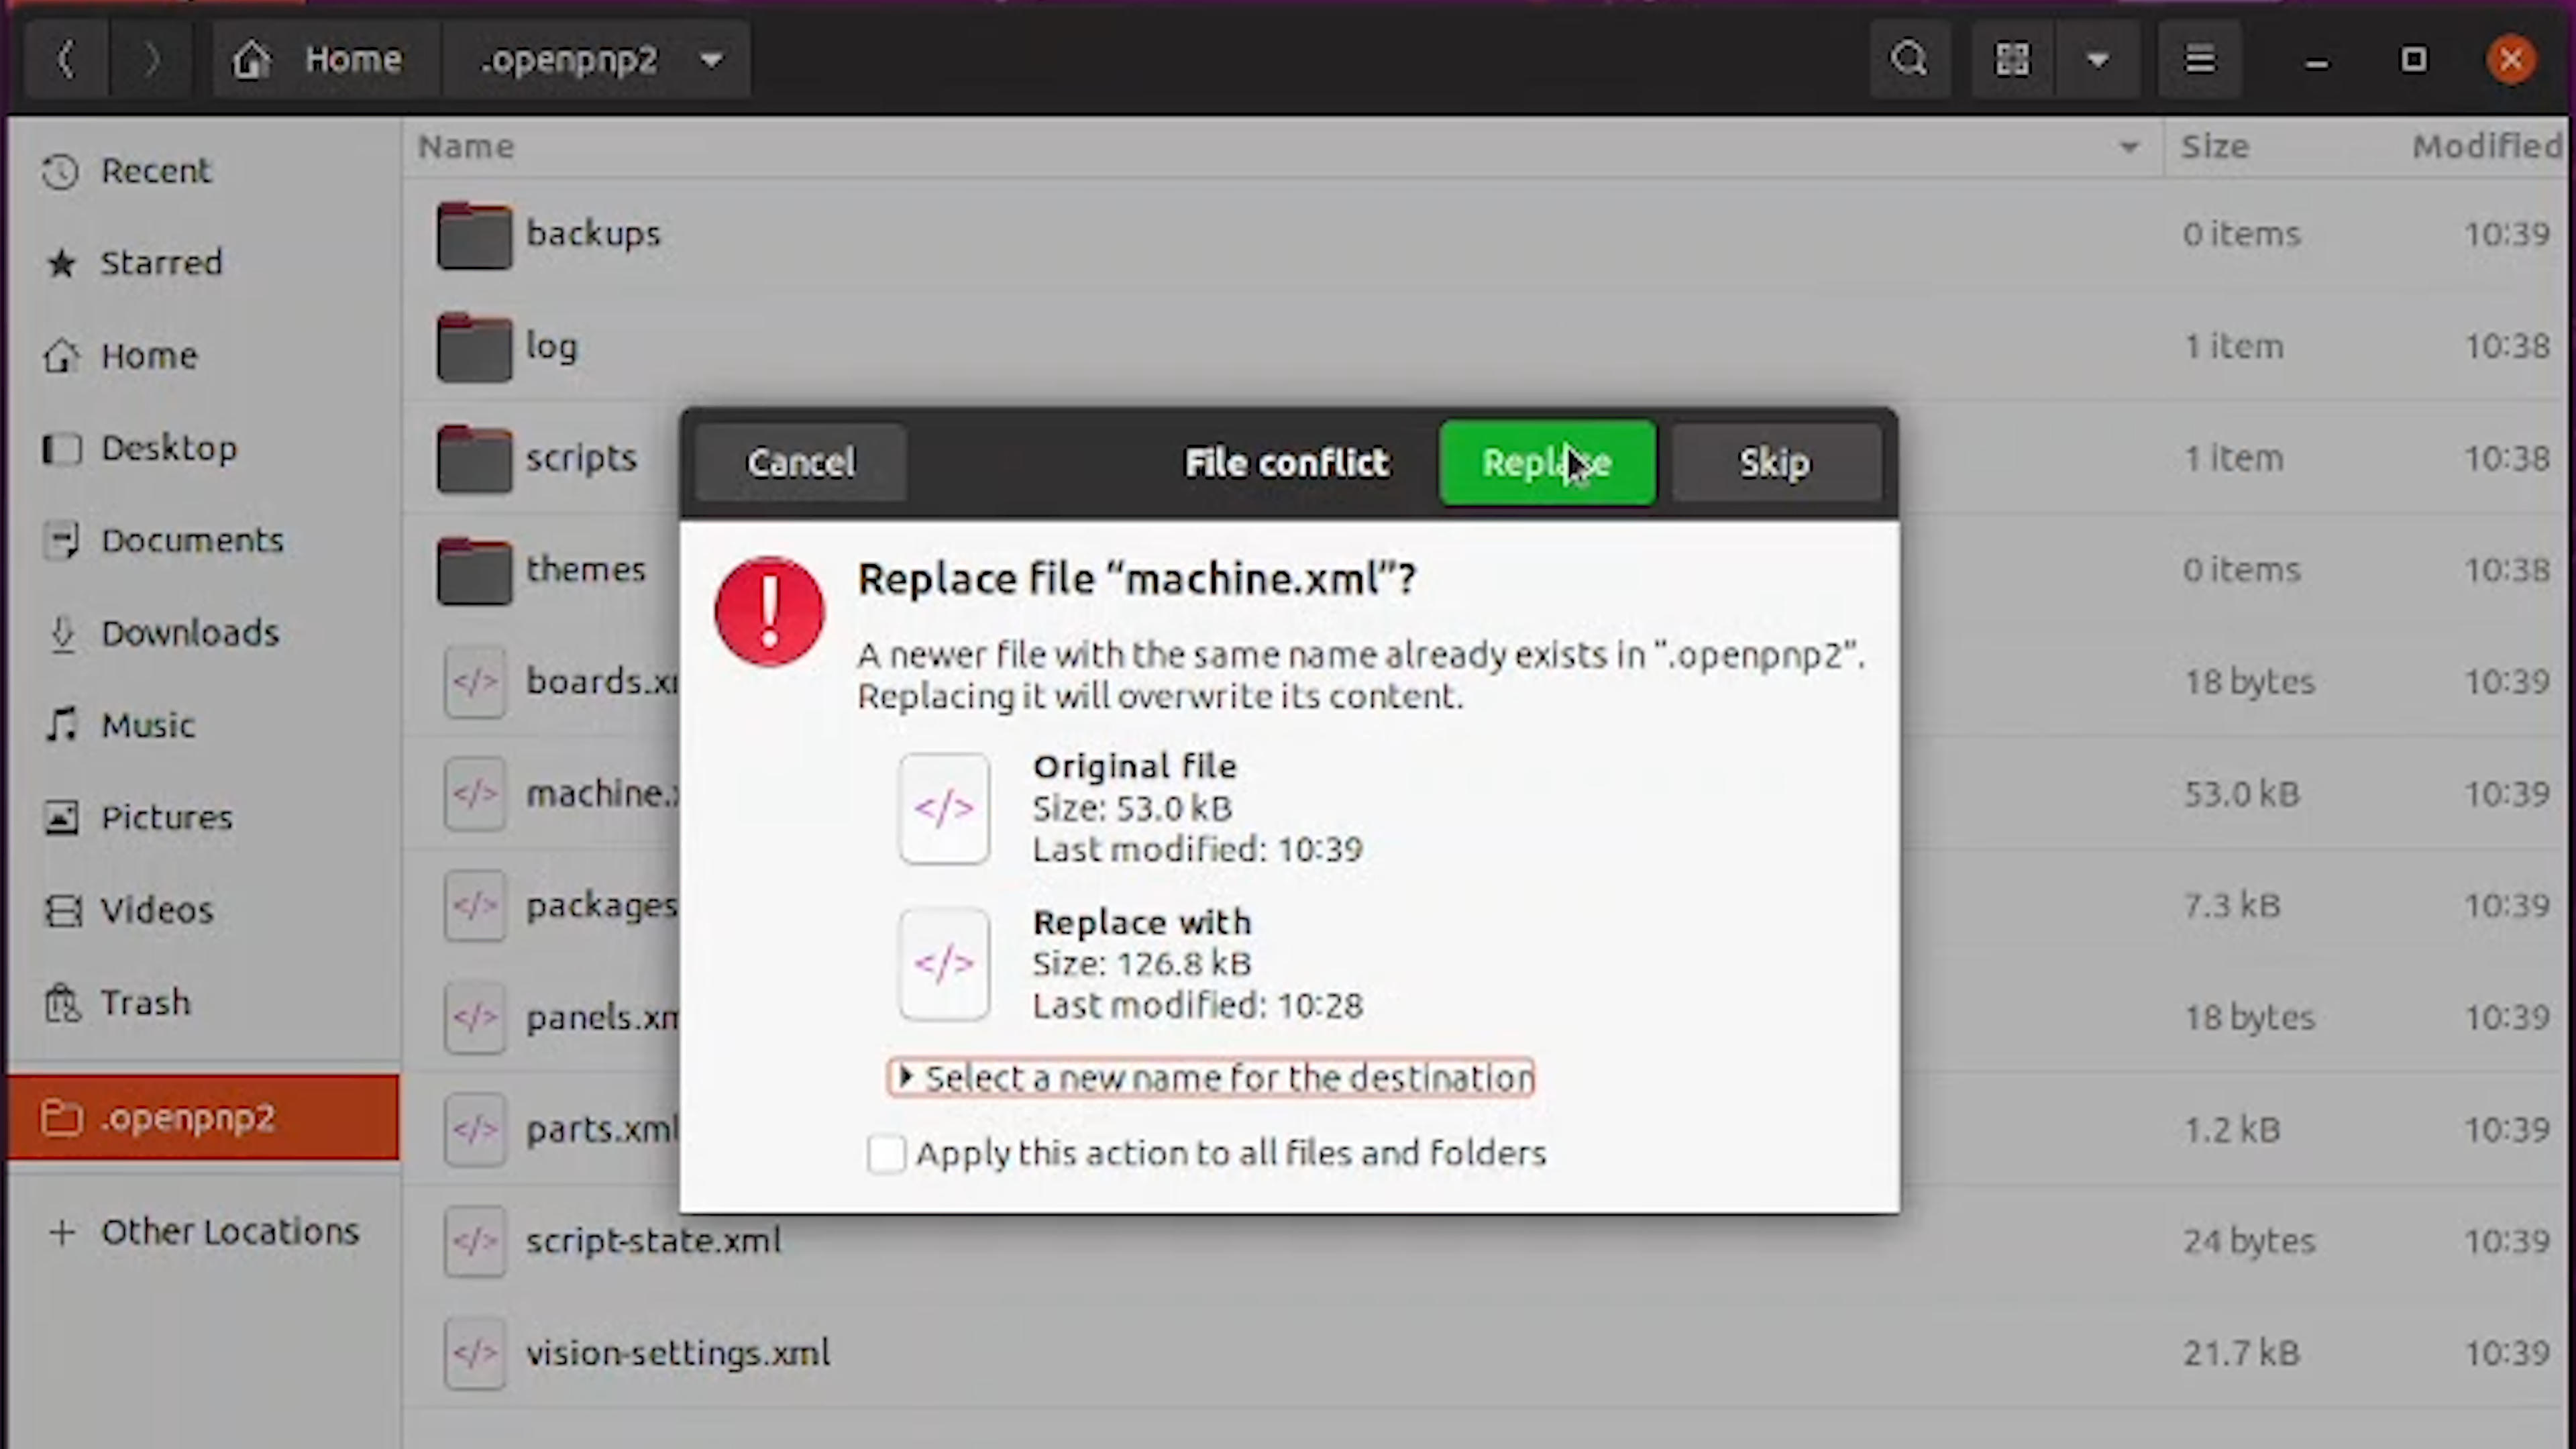Viewport: 2576px width, 1449px height.
Task: Enable Apply this action to all files
Action: [x=886, y=1154]
